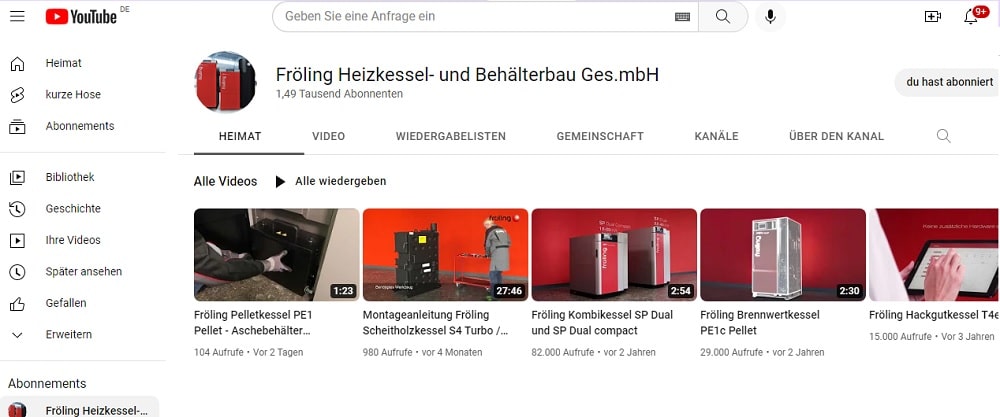Select Fröling Heizkessel subscription in sidebar

[80, 409]
